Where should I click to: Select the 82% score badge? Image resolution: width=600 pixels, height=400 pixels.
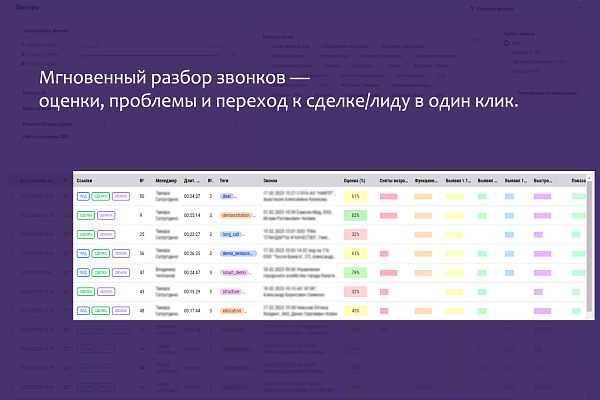click(x=355, y=216)
